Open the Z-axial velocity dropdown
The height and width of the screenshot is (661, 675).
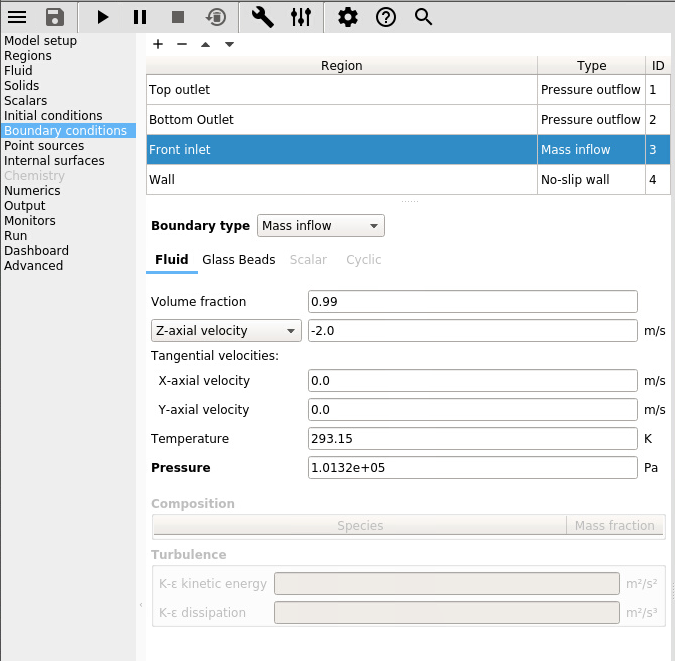225,331
